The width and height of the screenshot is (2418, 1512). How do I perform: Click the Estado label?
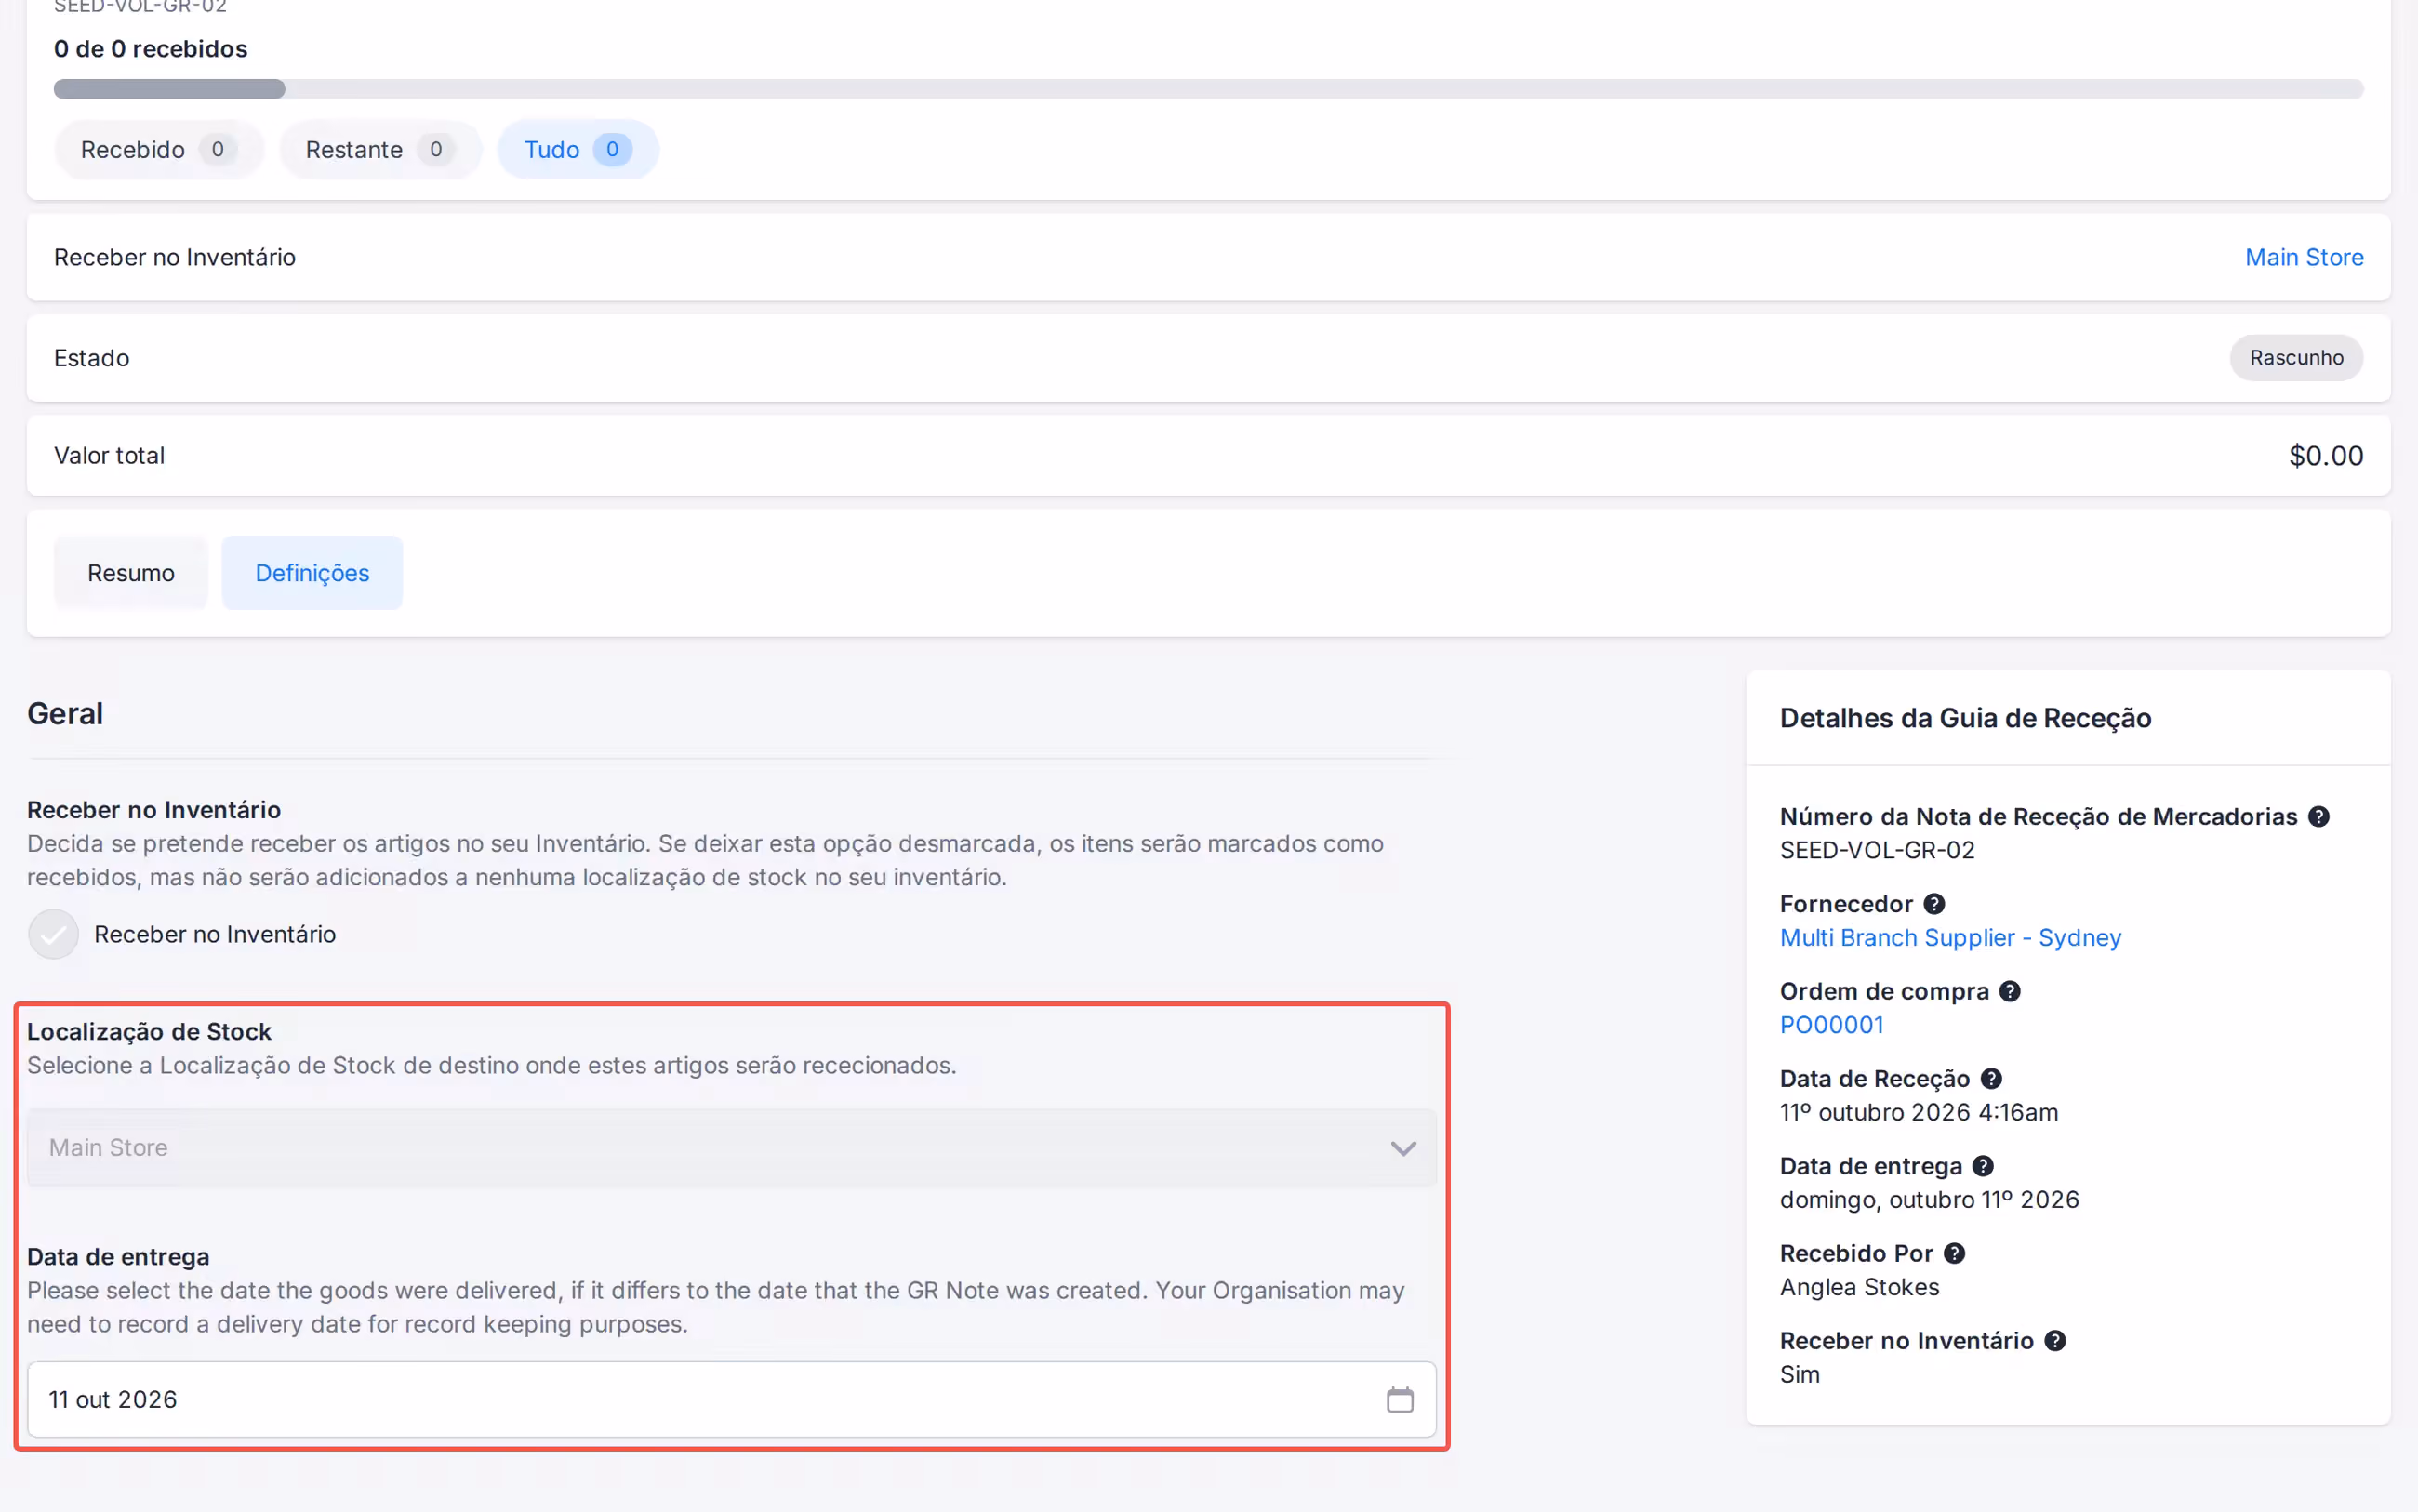[91, 358]
